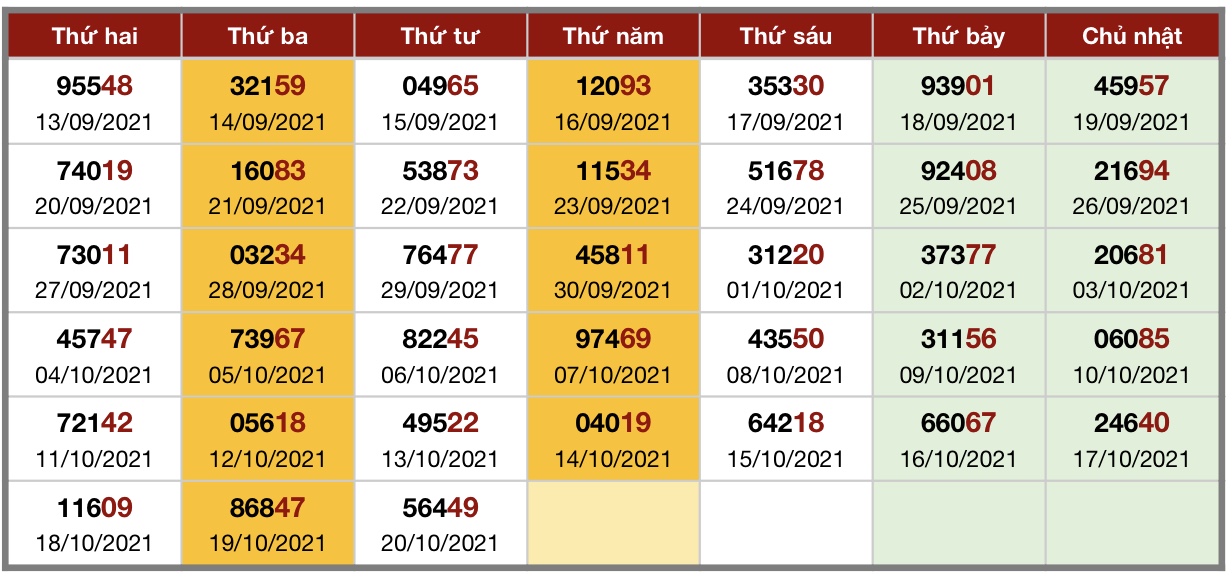
Task: Open the Thứ tư column header
Action: click(x=440, y=36)
